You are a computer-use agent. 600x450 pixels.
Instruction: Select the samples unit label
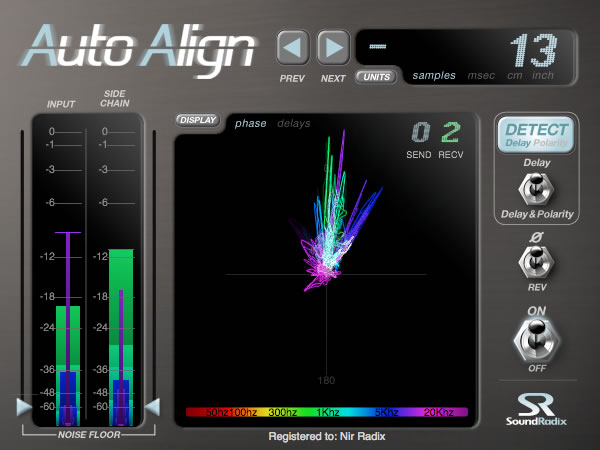[434, 75]
